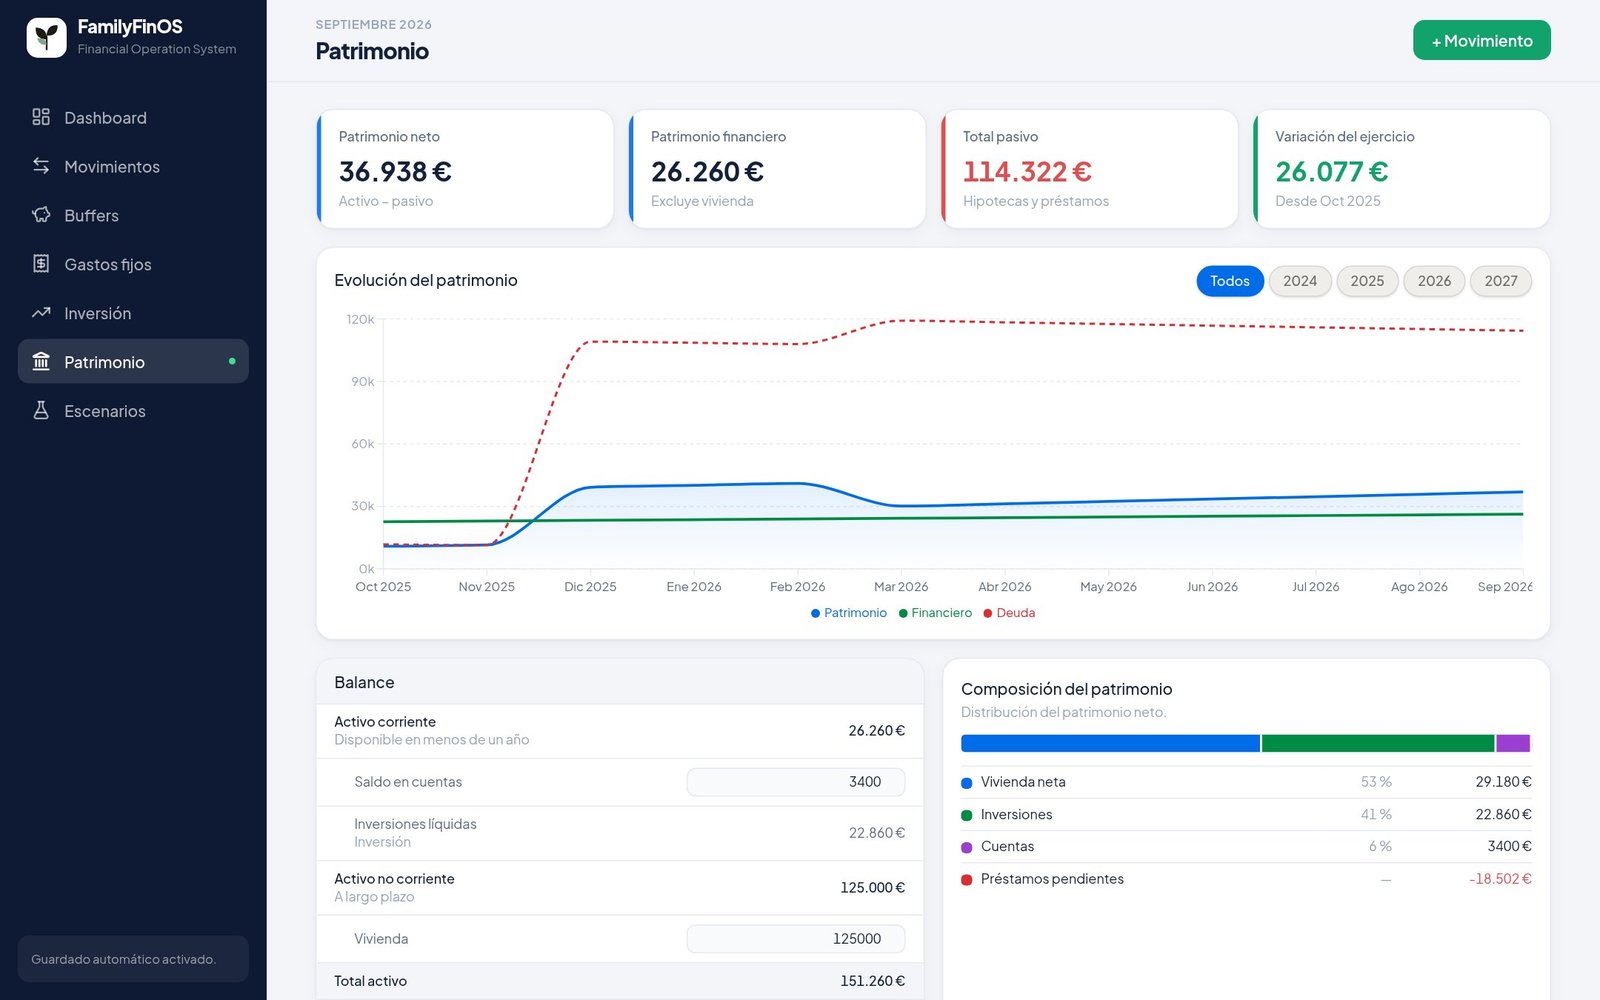Open the Dashboard menu item
The height and width of the screenshot is (1000, 1600).
(x=133, y=117)
